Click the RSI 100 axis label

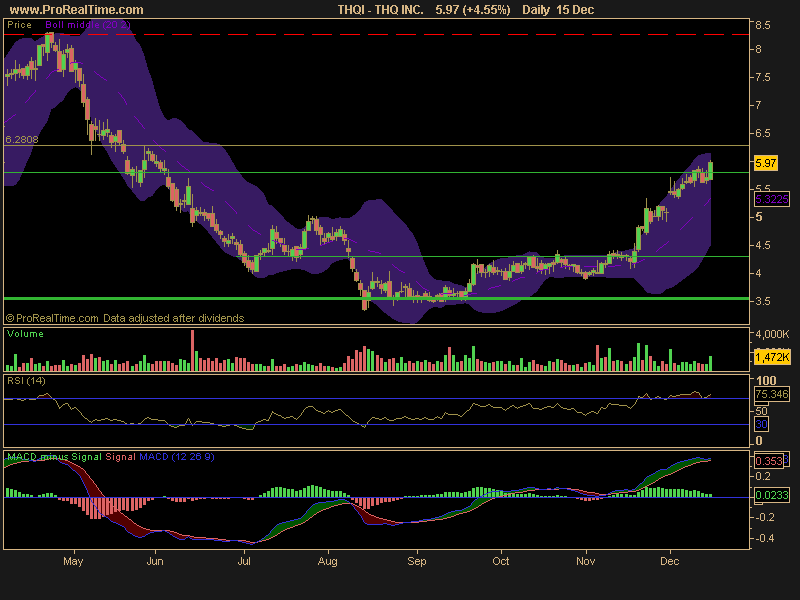[766, 380]
